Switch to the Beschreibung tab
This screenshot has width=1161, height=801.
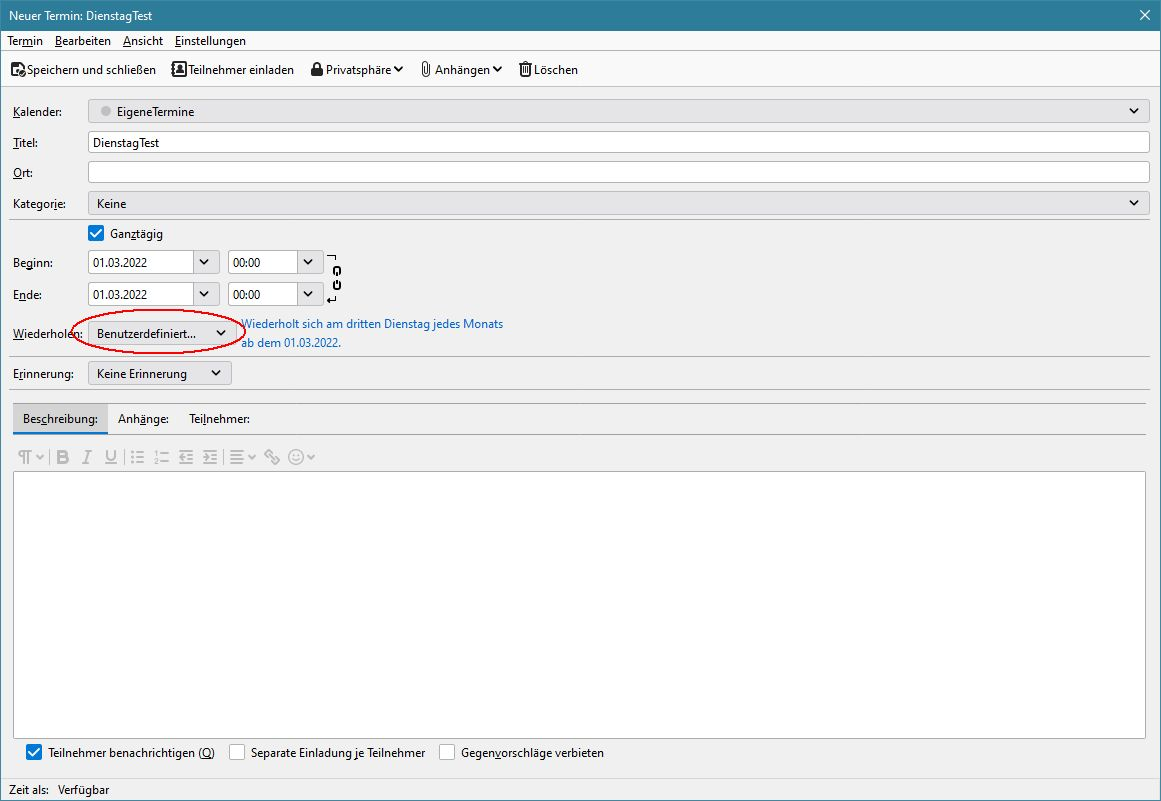(x=60, y=419)
